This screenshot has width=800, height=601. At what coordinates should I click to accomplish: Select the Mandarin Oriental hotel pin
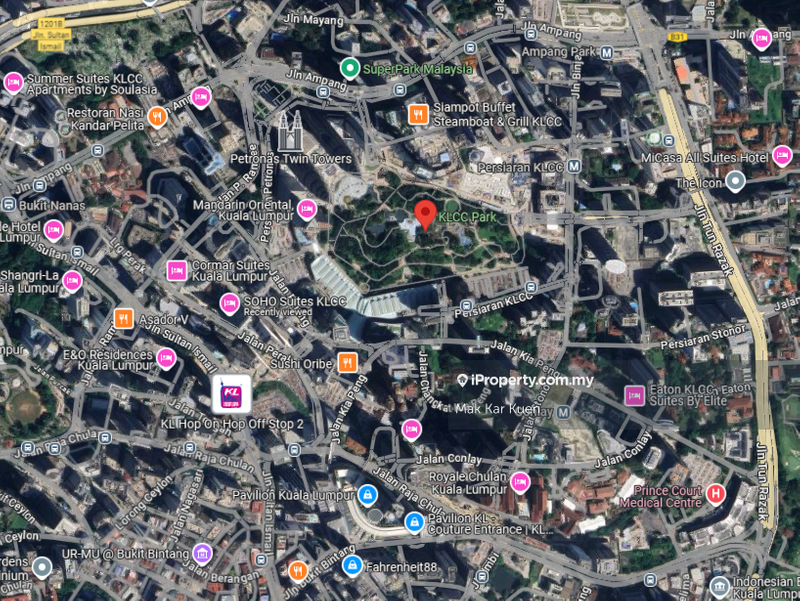coord(307,210)
